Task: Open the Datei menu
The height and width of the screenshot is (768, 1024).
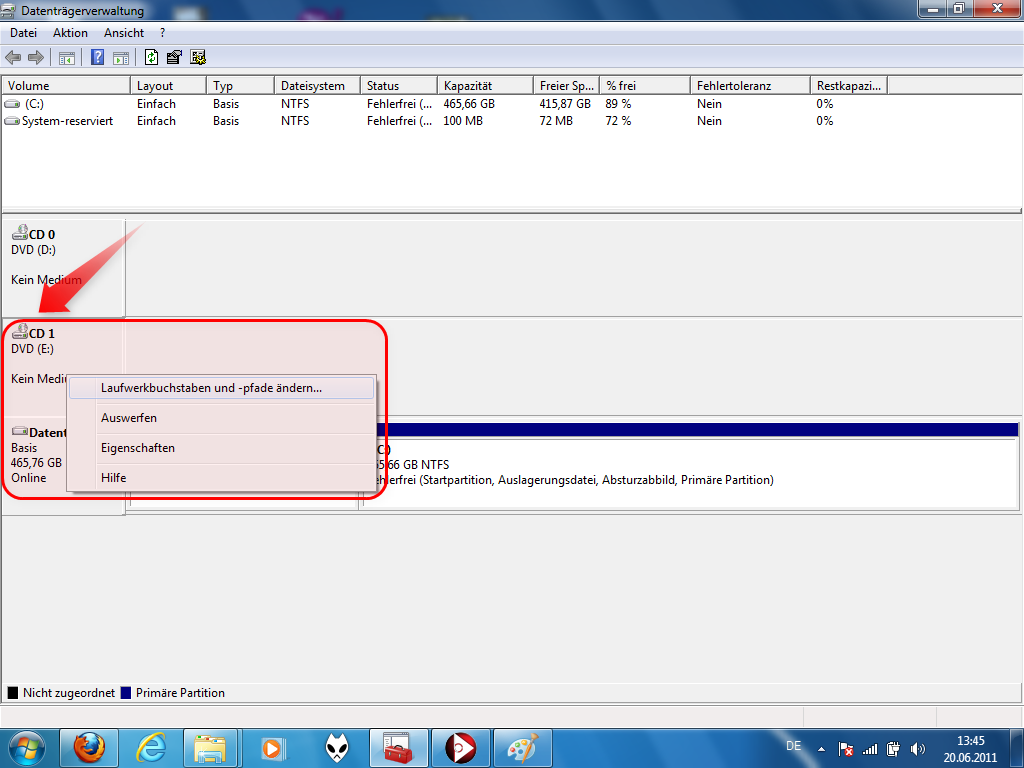Action: tap(23, 33)
